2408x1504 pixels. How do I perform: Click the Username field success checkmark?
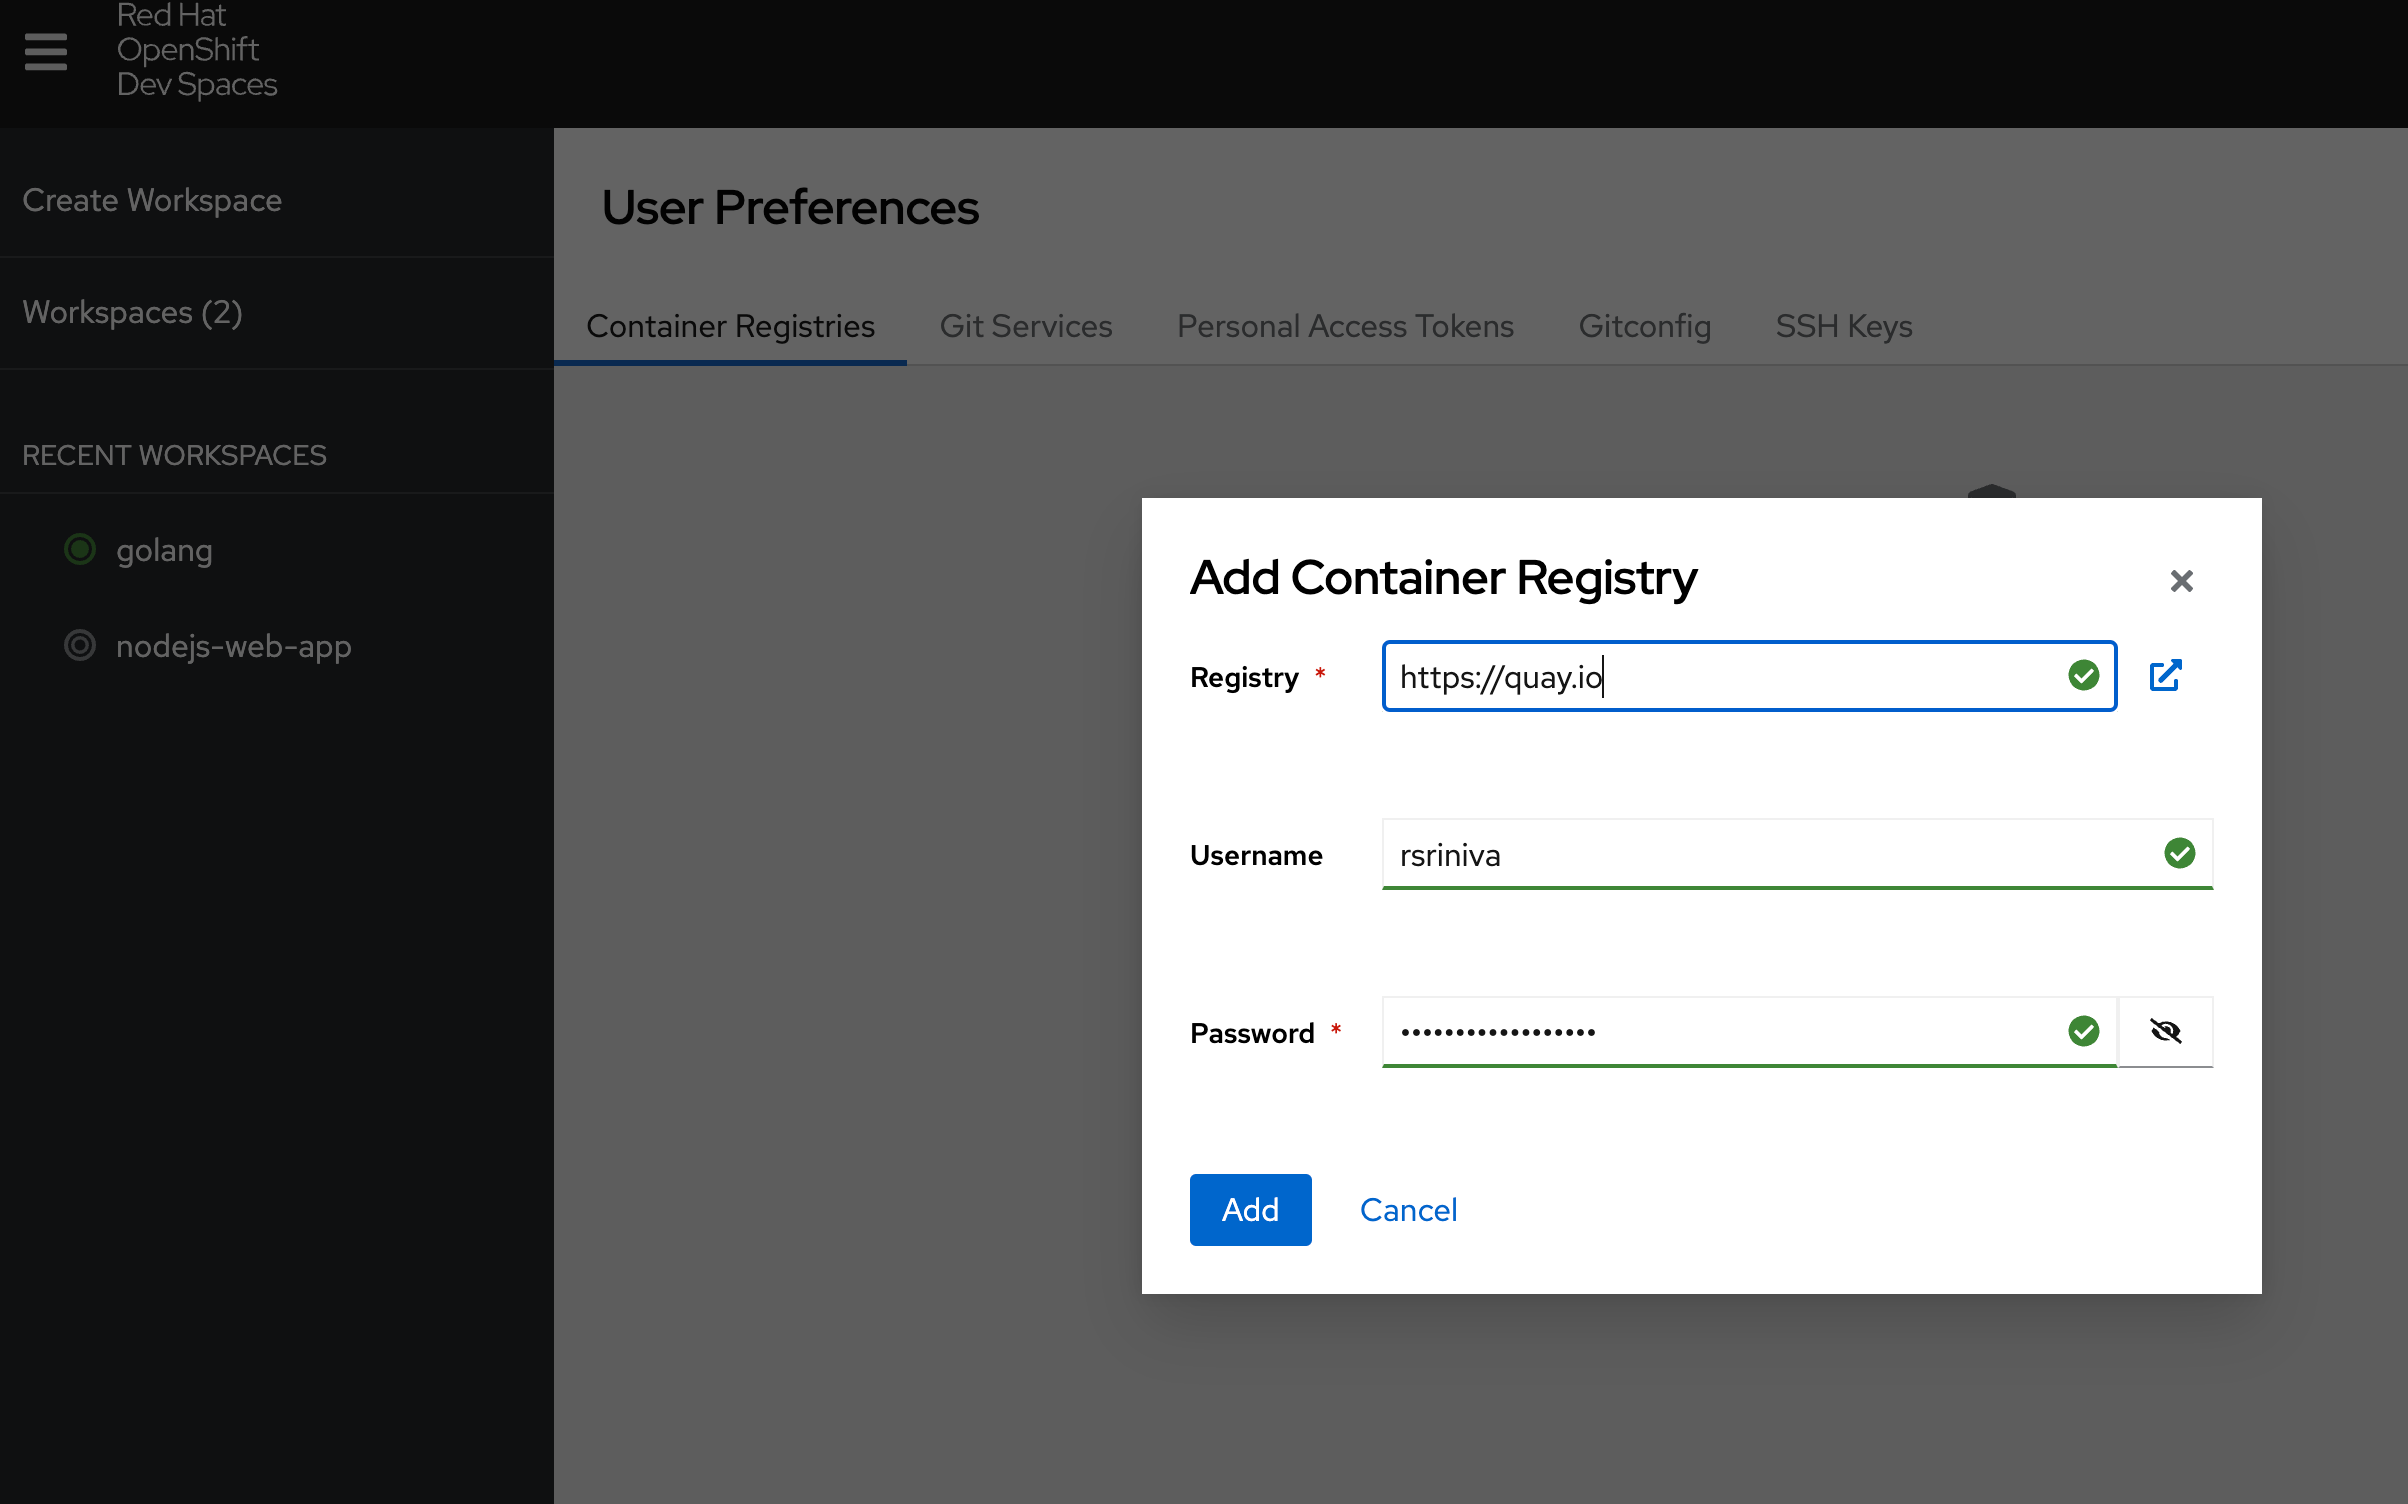(2181, 853)
